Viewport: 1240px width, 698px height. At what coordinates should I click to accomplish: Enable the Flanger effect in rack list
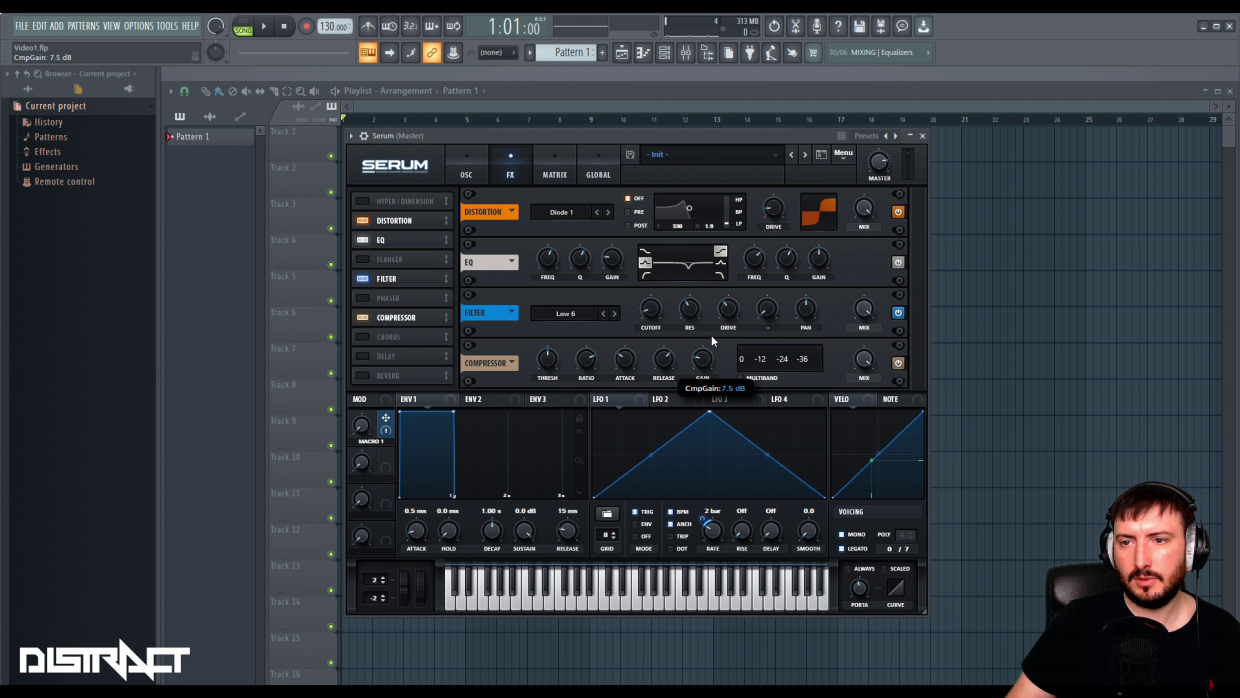click(x=363, y=259)
